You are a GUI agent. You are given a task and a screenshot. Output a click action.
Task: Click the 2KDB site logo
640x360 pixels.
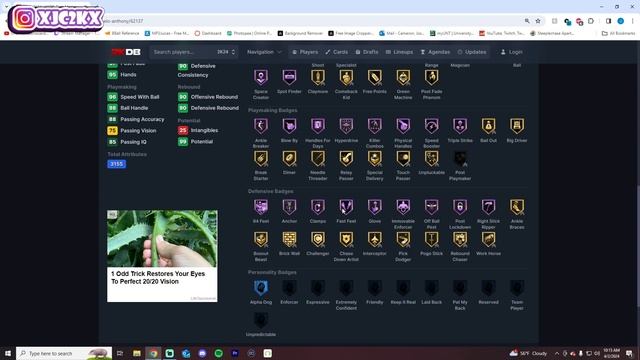(x=126, y=52)
